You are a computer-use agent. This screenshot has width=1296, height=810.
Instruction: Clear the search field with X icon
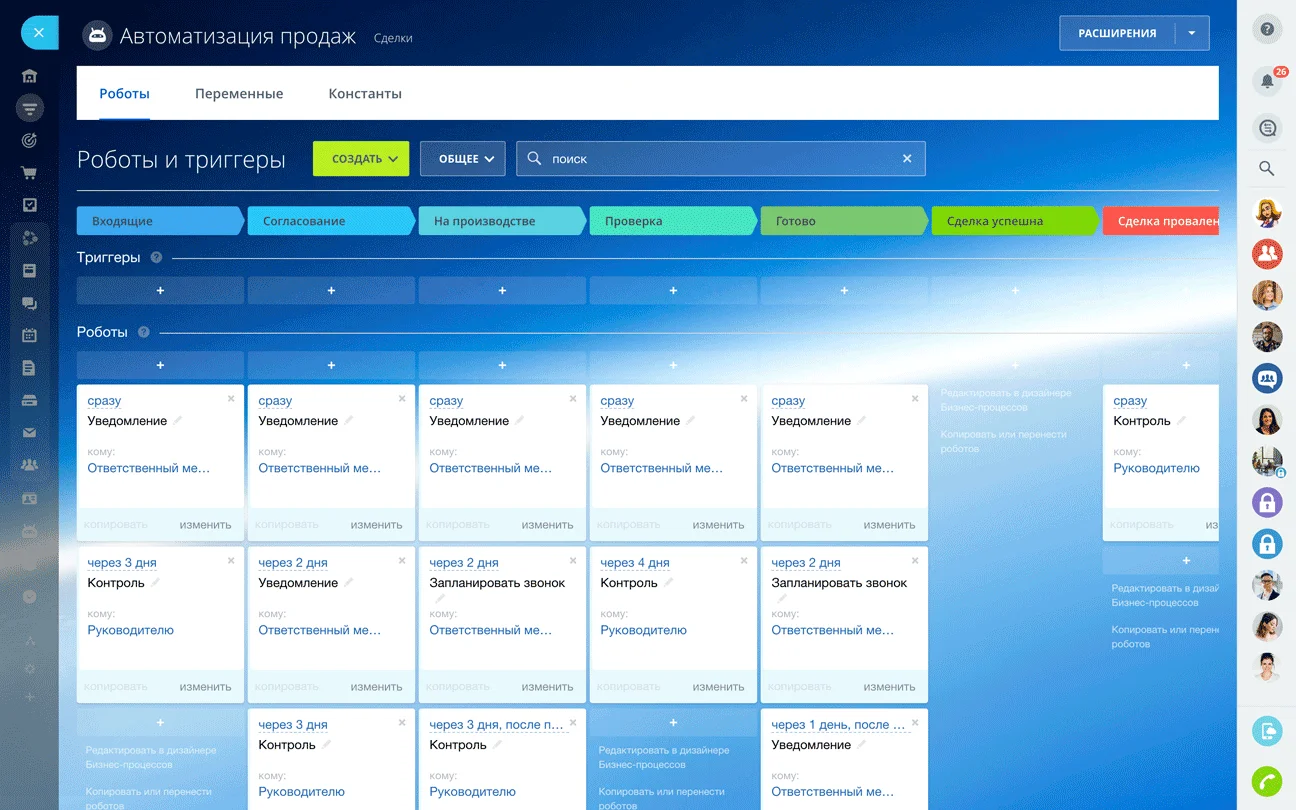click(907, 159)
